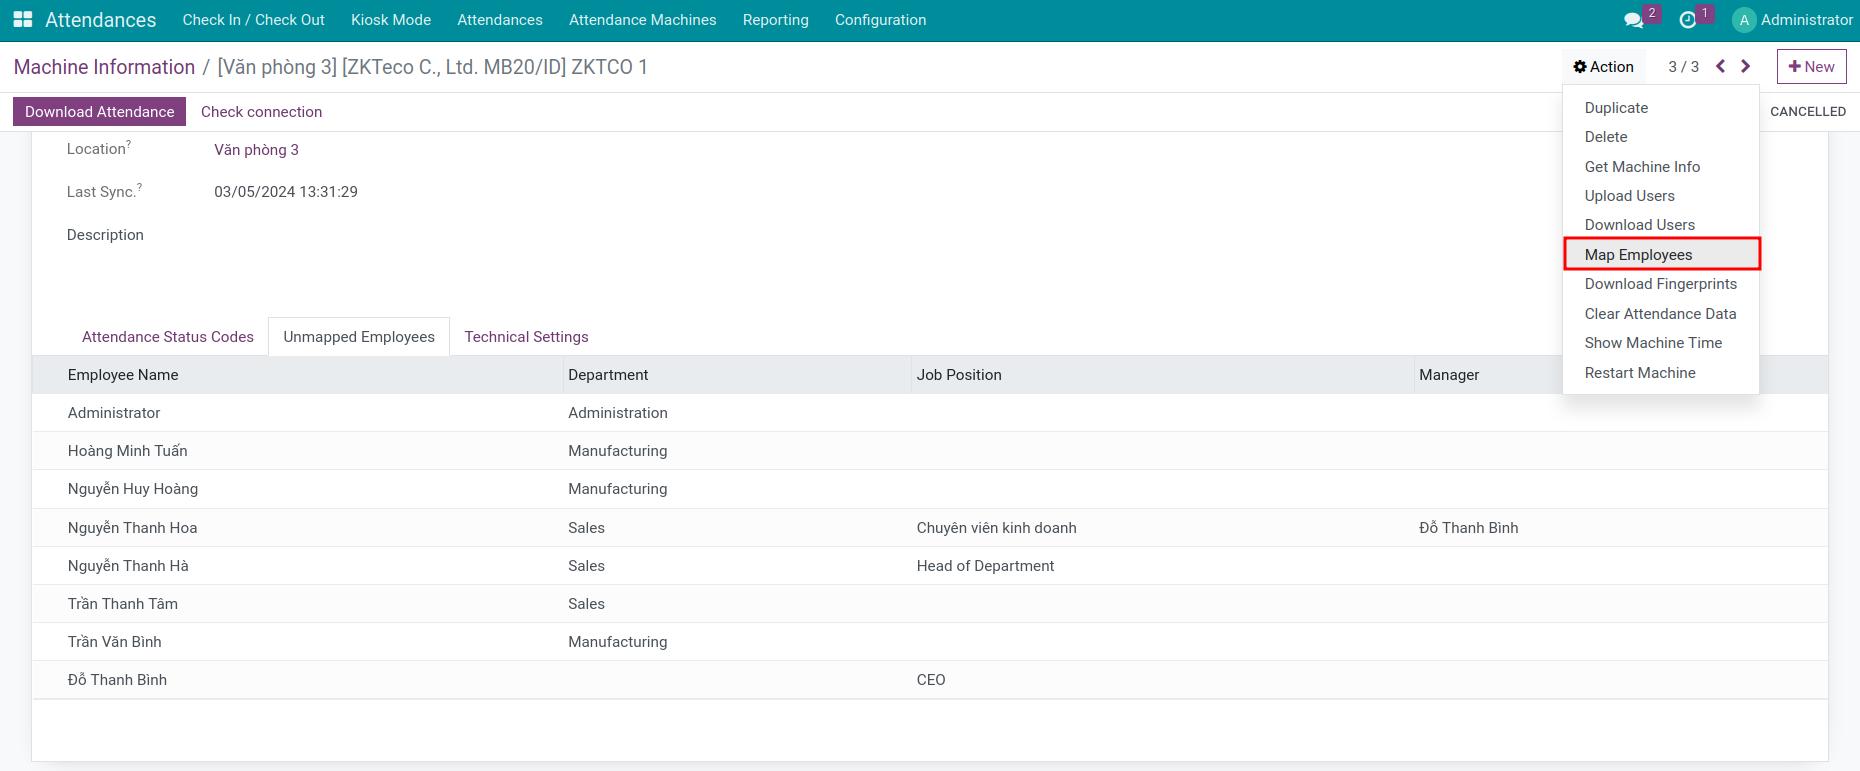Screen dimensions: 1860x771
Task: Switch to Attendance Status Codes tab
Action: pyautogui.click(x=168, y=337)
